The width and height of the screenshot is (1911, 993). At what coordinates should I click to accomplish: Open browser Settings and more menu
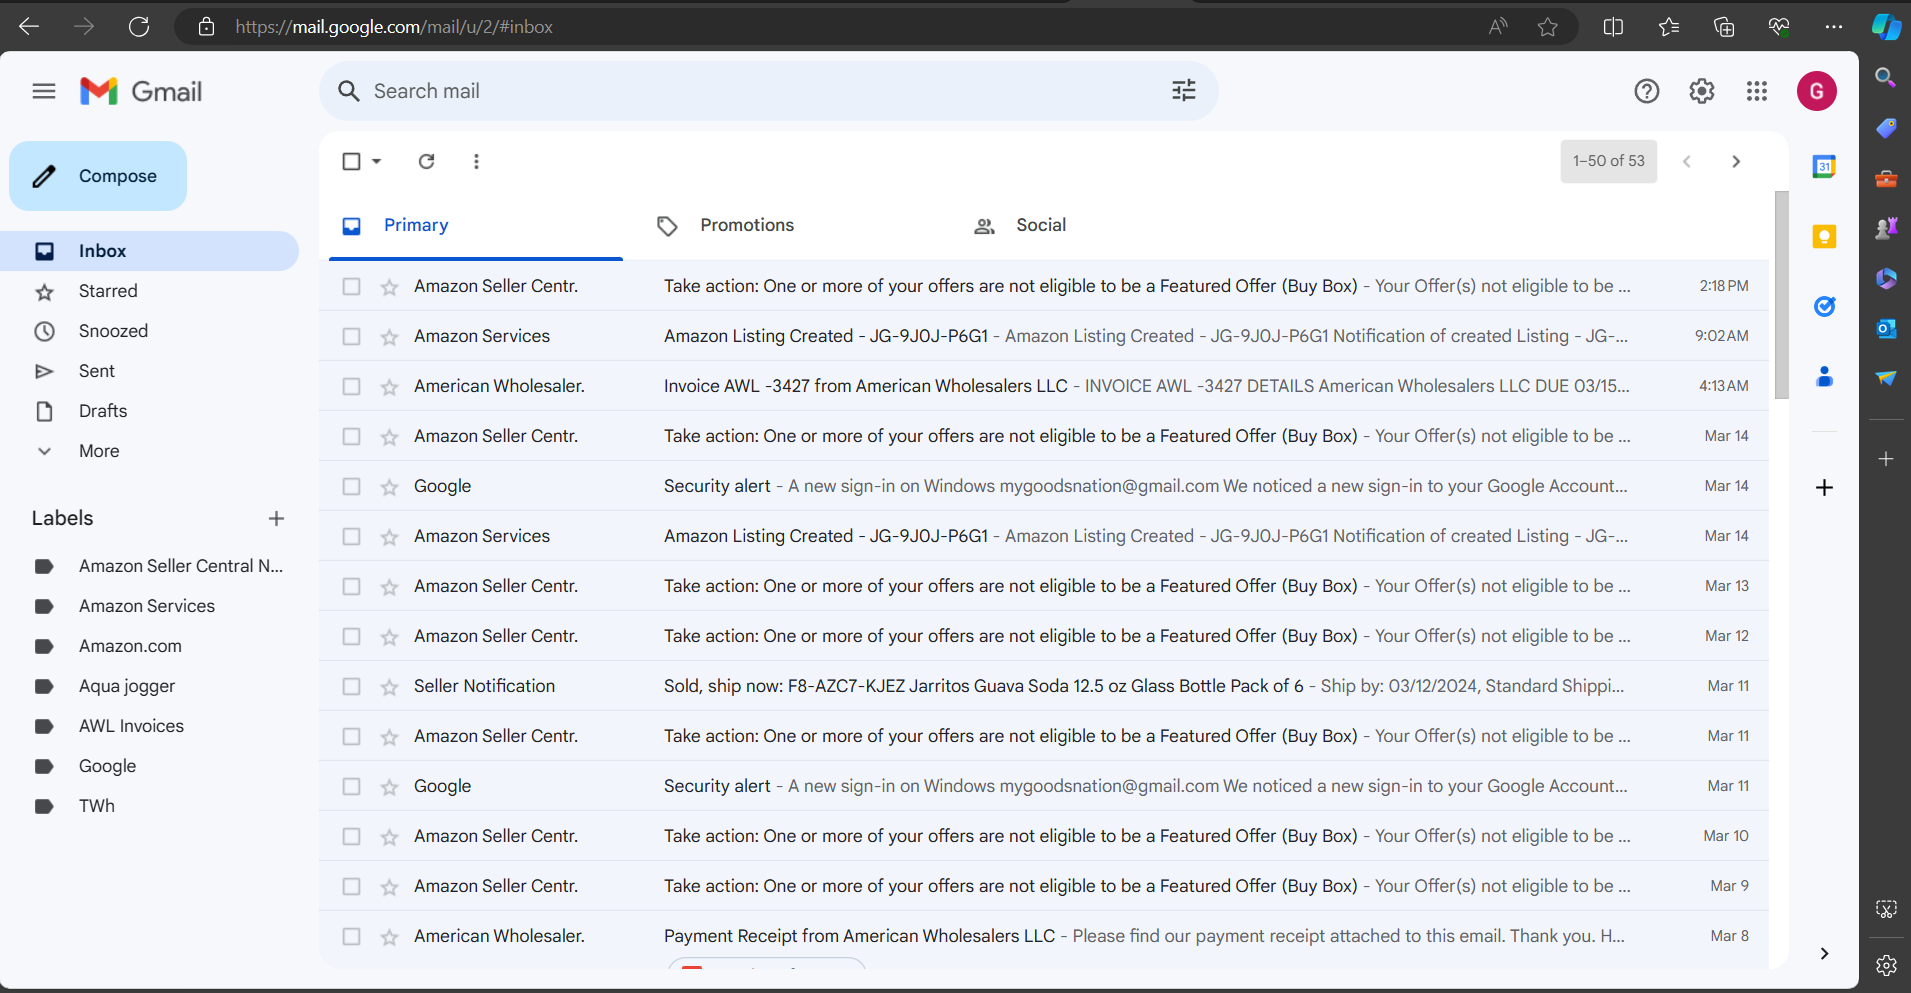(x=1833, y=27)
